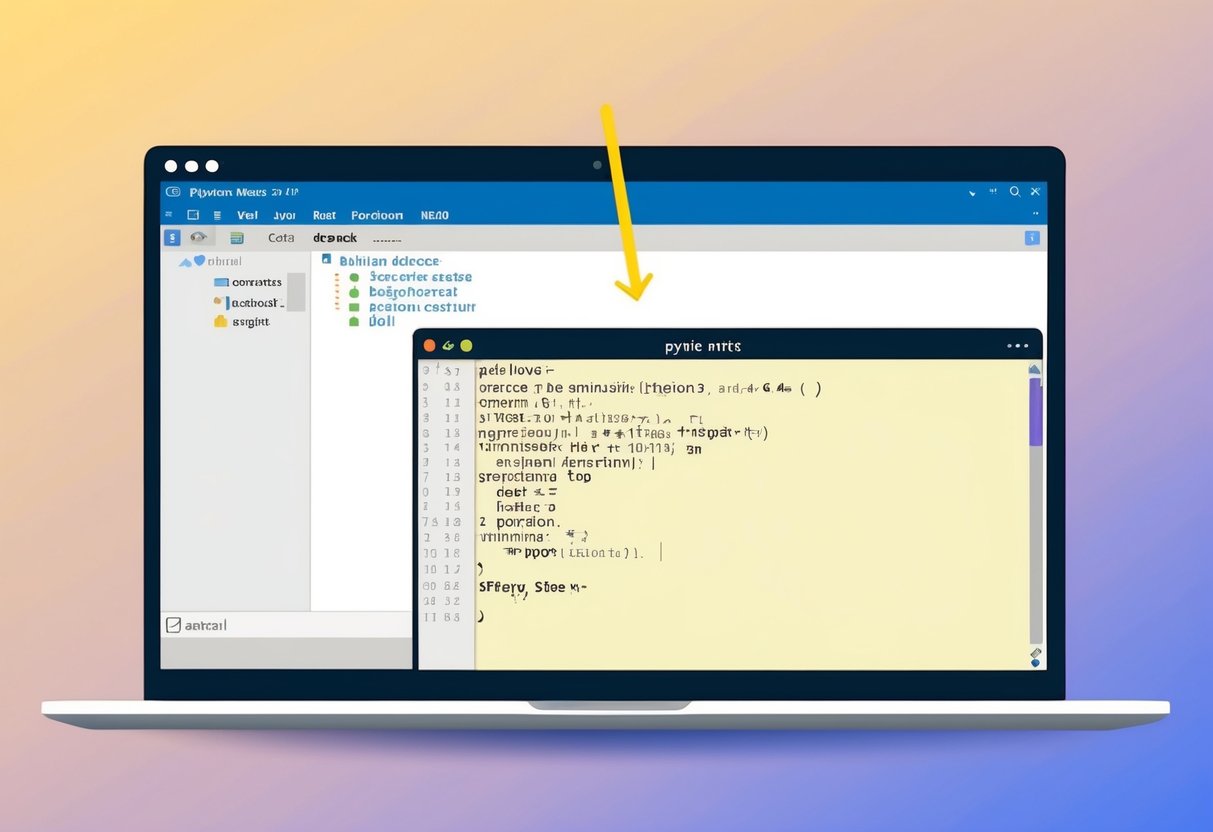
Task: Click the green status dot beside bogrohosreat
Action: [353, 292]
